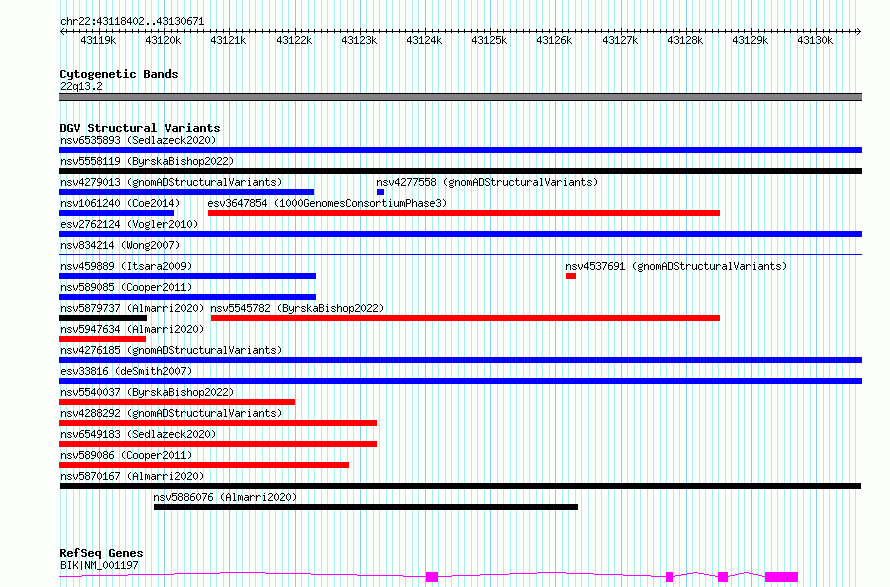The height and width of the screenshot is (587, 890).
Task: Open nsv4277558 (gnomADStructuralVariants) label
Action: pos(487,182)
